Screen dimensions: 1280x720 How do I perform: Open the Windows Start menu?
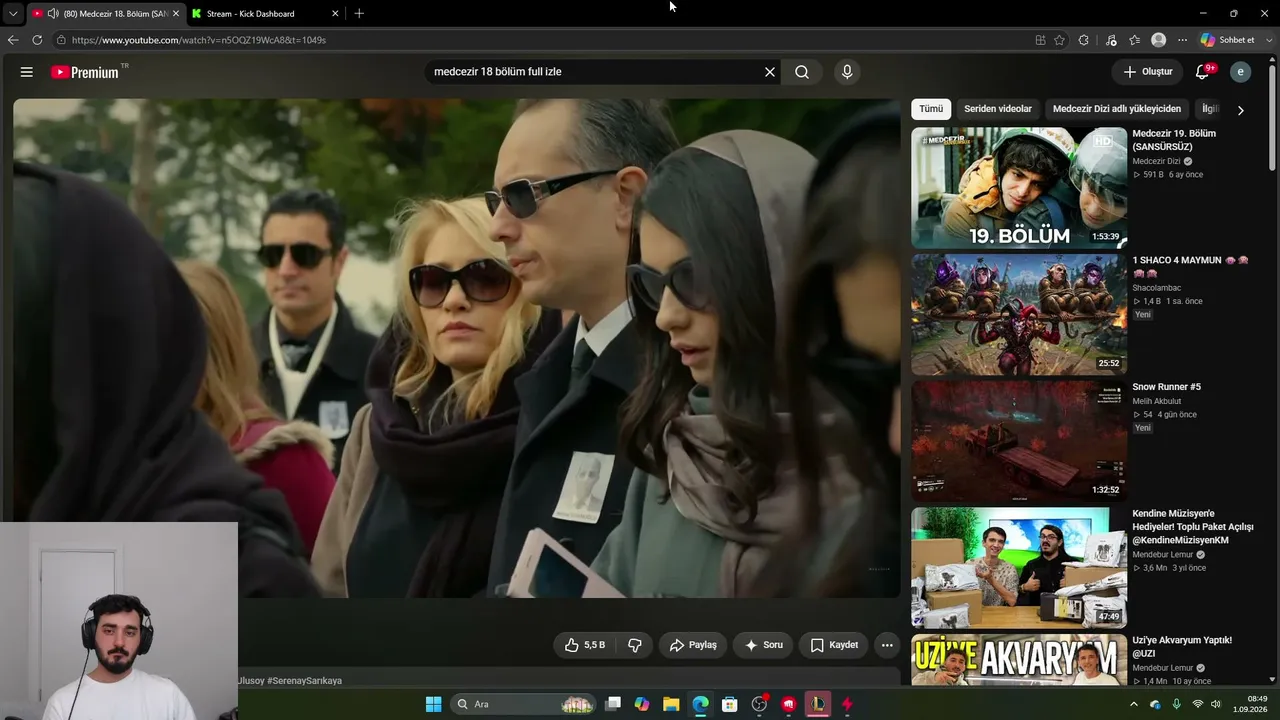coord(433,704)
